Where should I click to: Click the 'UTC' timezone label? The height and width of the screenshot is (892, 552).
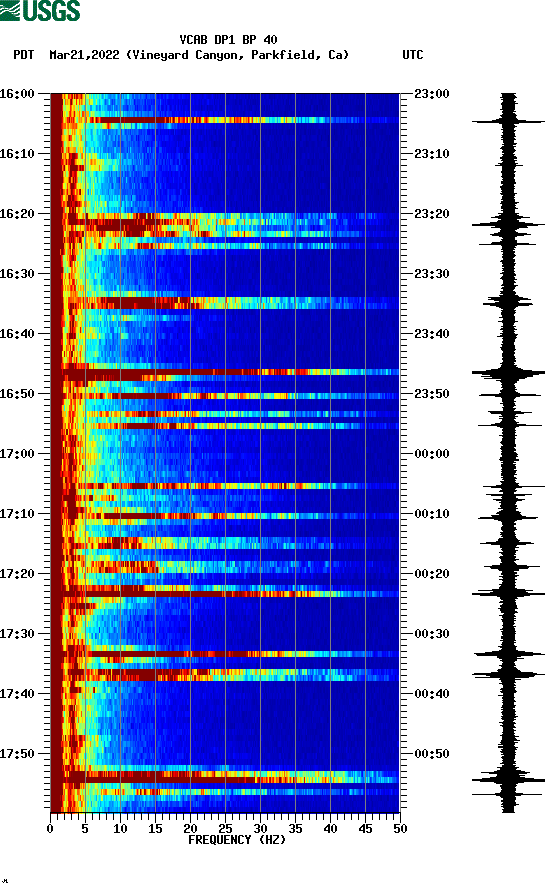coord(413,55)
